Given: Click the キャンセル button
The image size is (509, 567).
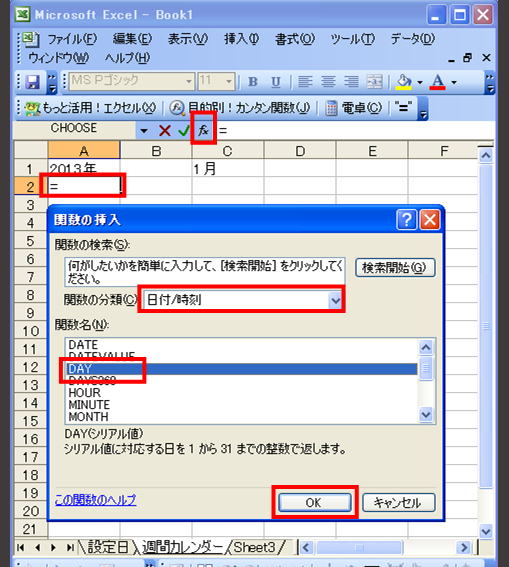Looking at the screenshot, I should coord(398,503).
